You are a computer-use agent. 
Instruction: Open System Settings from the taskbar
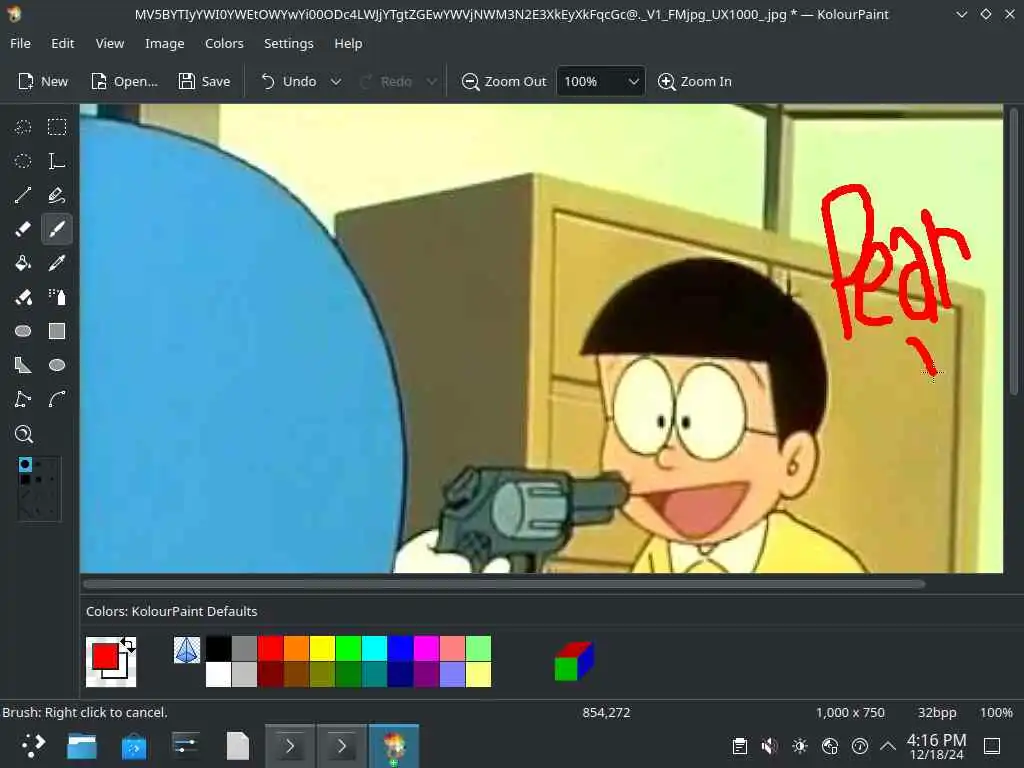coord(185,746)
